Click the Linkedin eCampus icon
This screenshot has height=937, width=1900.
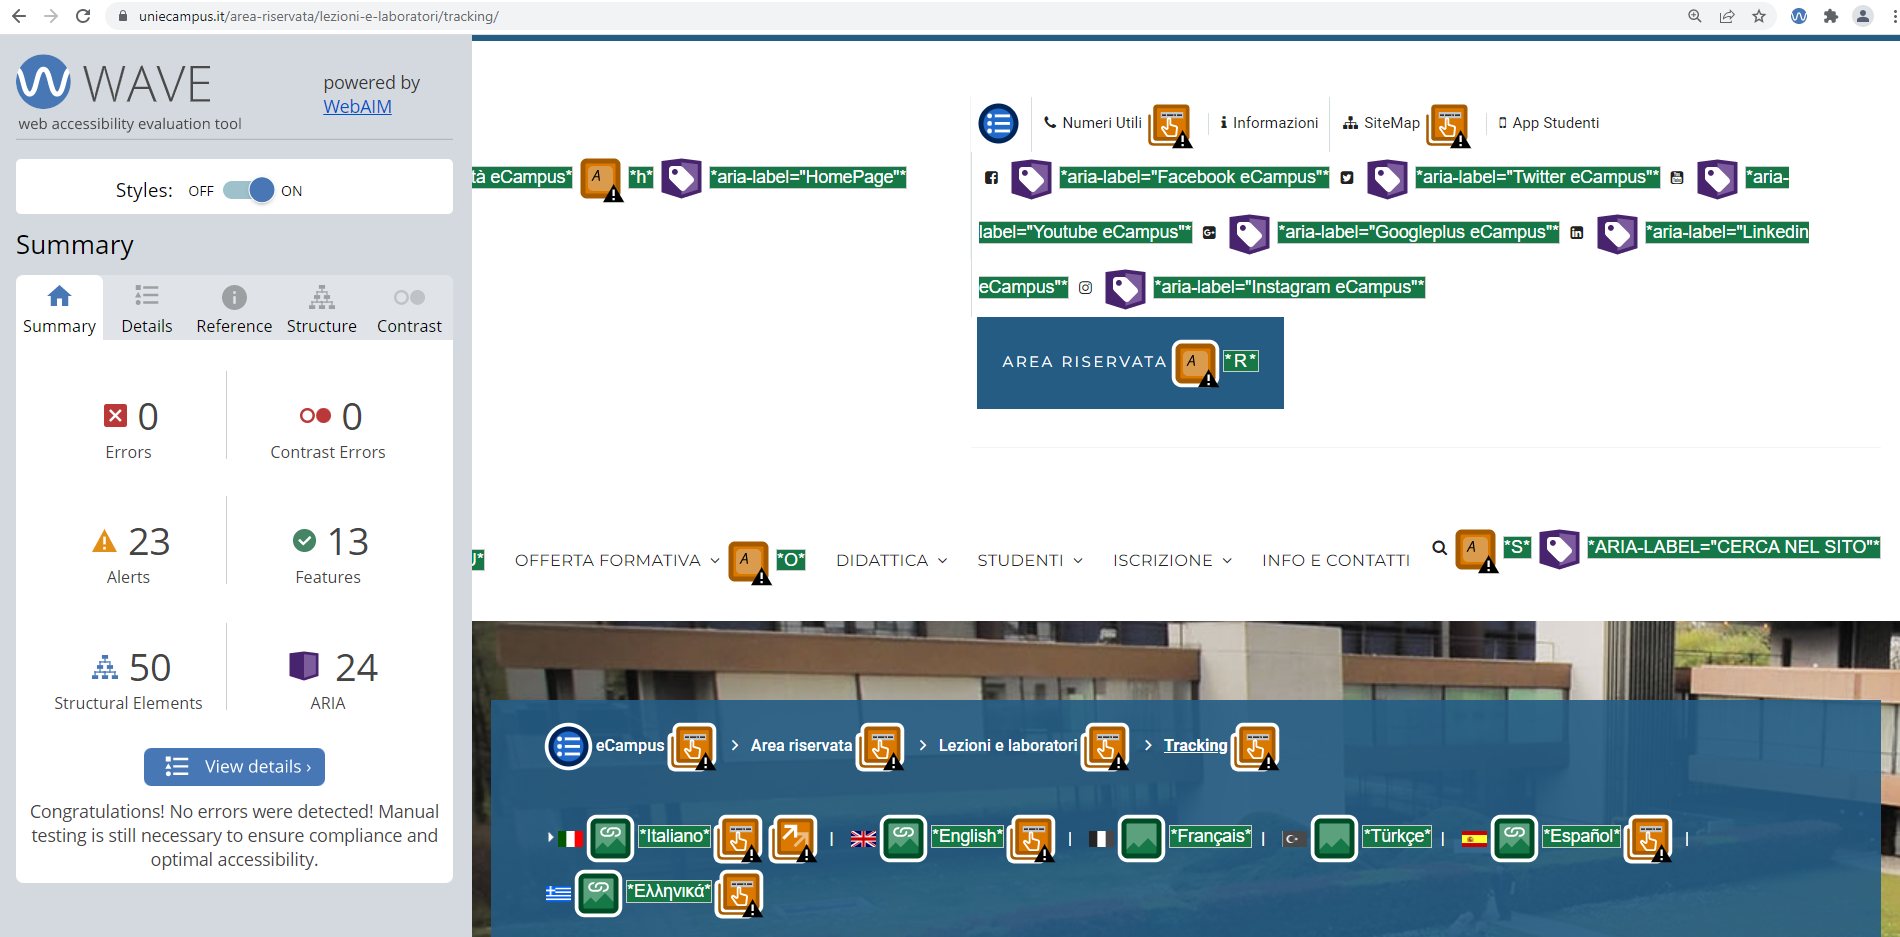(x=1577, y=232)
